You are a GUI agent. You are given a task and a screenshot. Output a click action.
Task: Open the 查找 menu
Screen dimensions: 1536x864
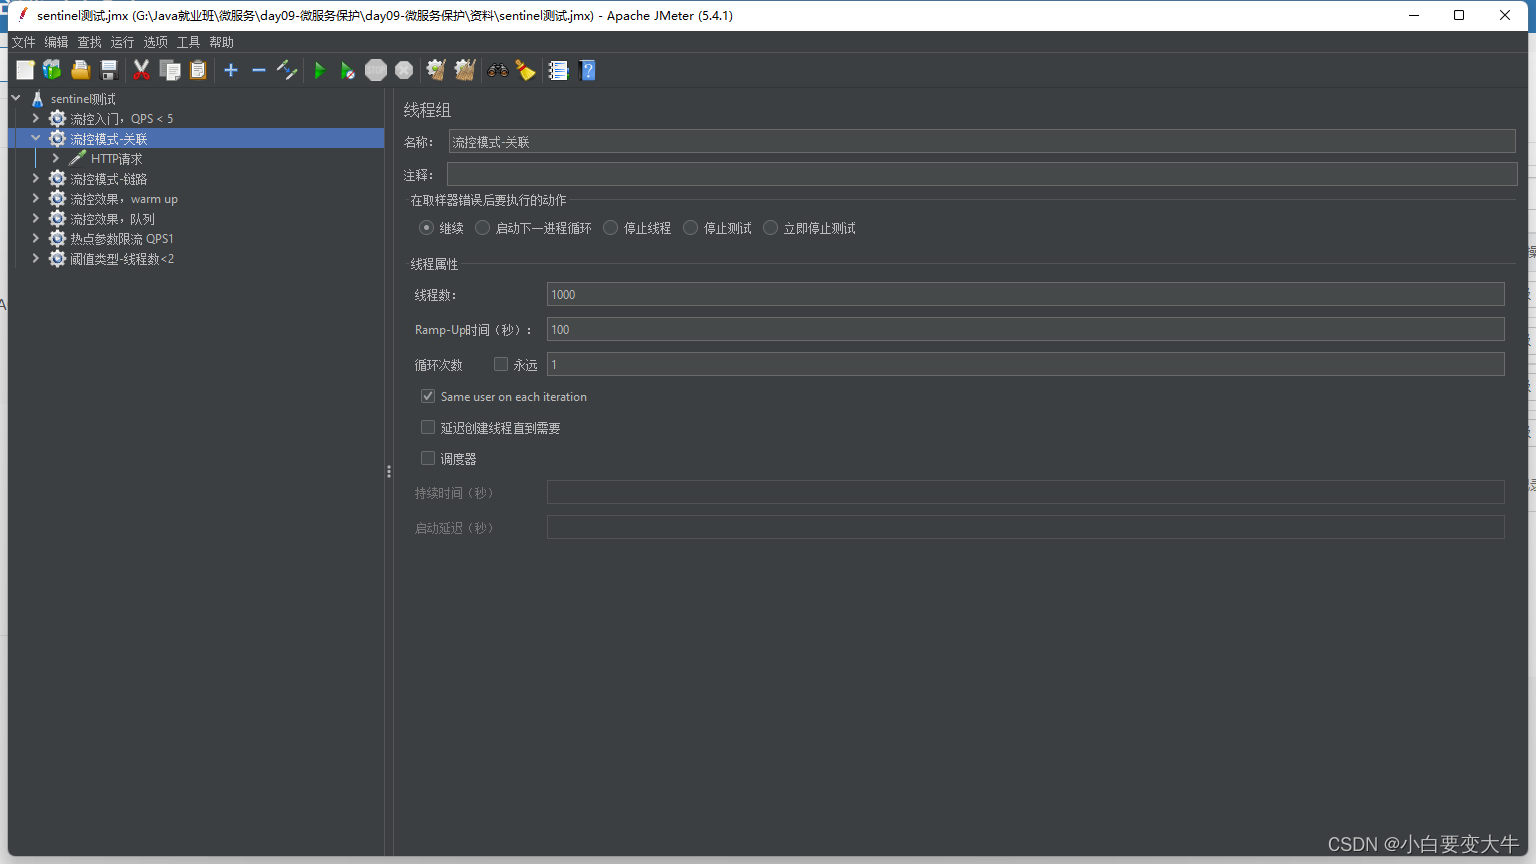(x=90, y=42)
